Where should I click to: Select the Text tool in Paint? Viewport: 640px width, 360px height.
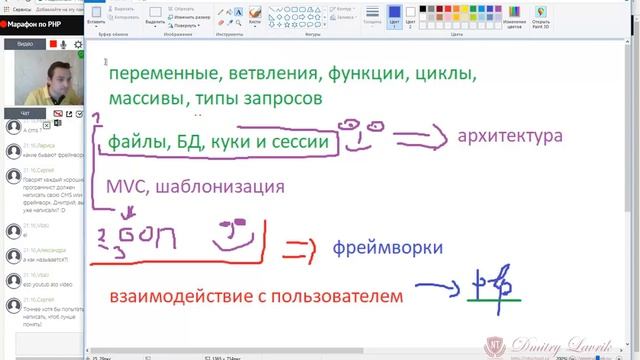point(239,12)
